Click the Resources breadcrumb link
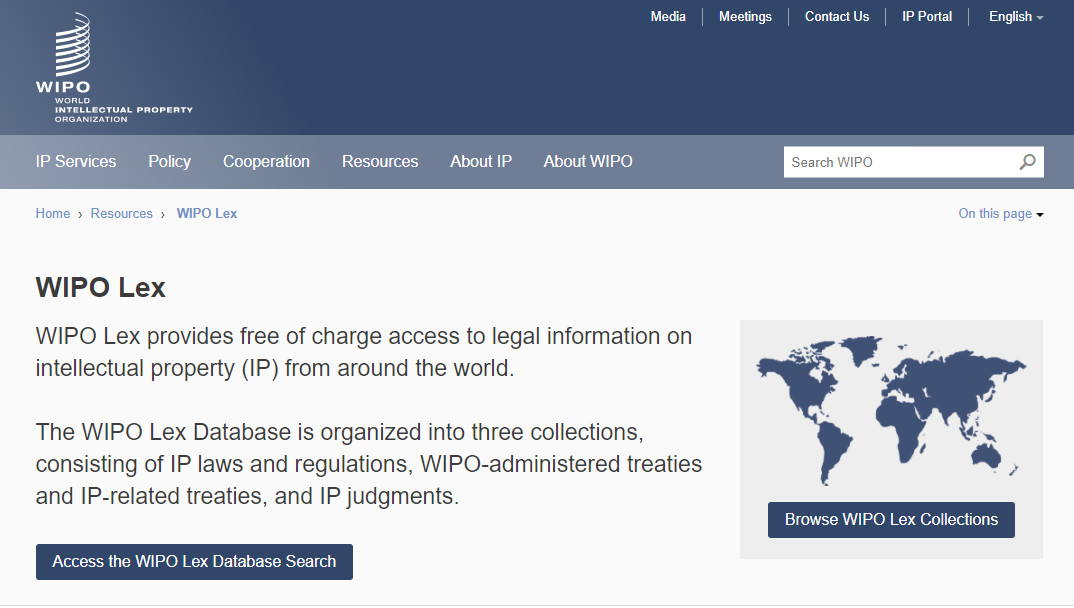1074x608 pixels. click(121, 214)
